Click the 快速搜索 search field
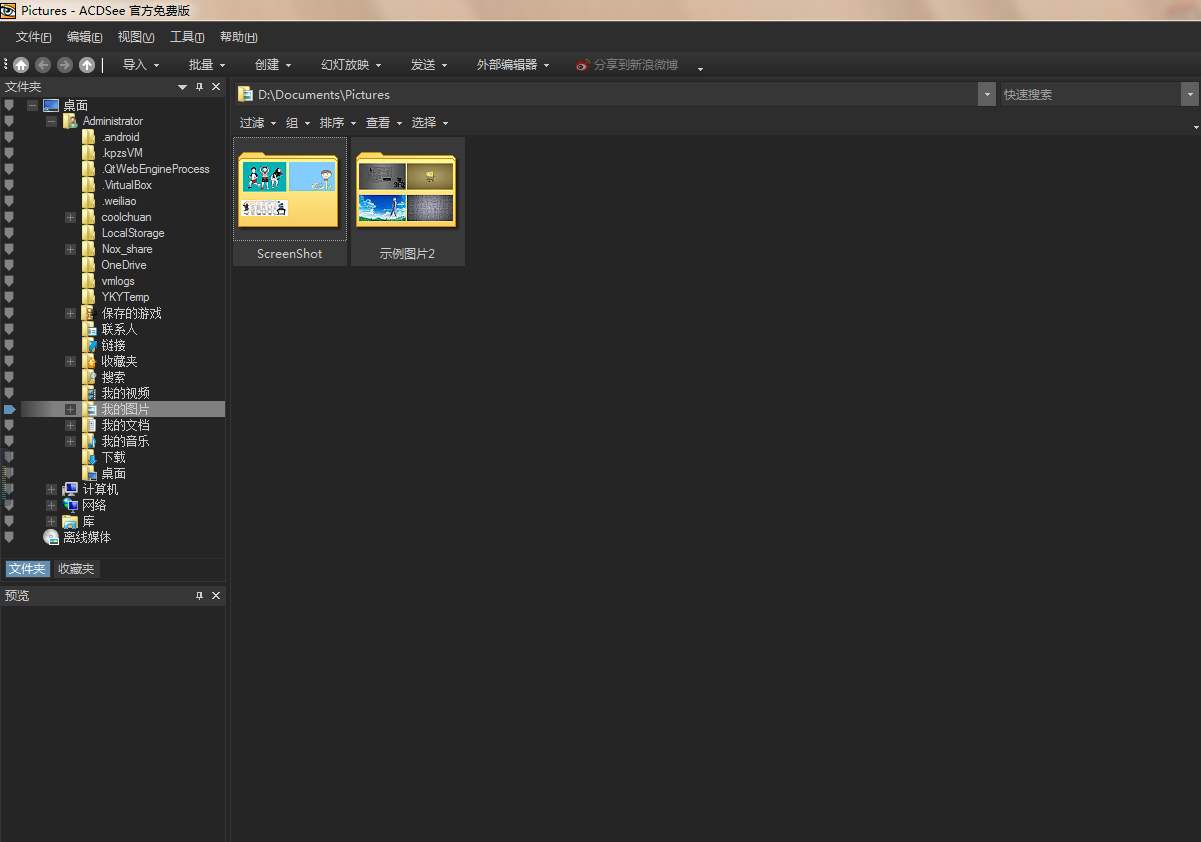 (x=1090, y=94)
